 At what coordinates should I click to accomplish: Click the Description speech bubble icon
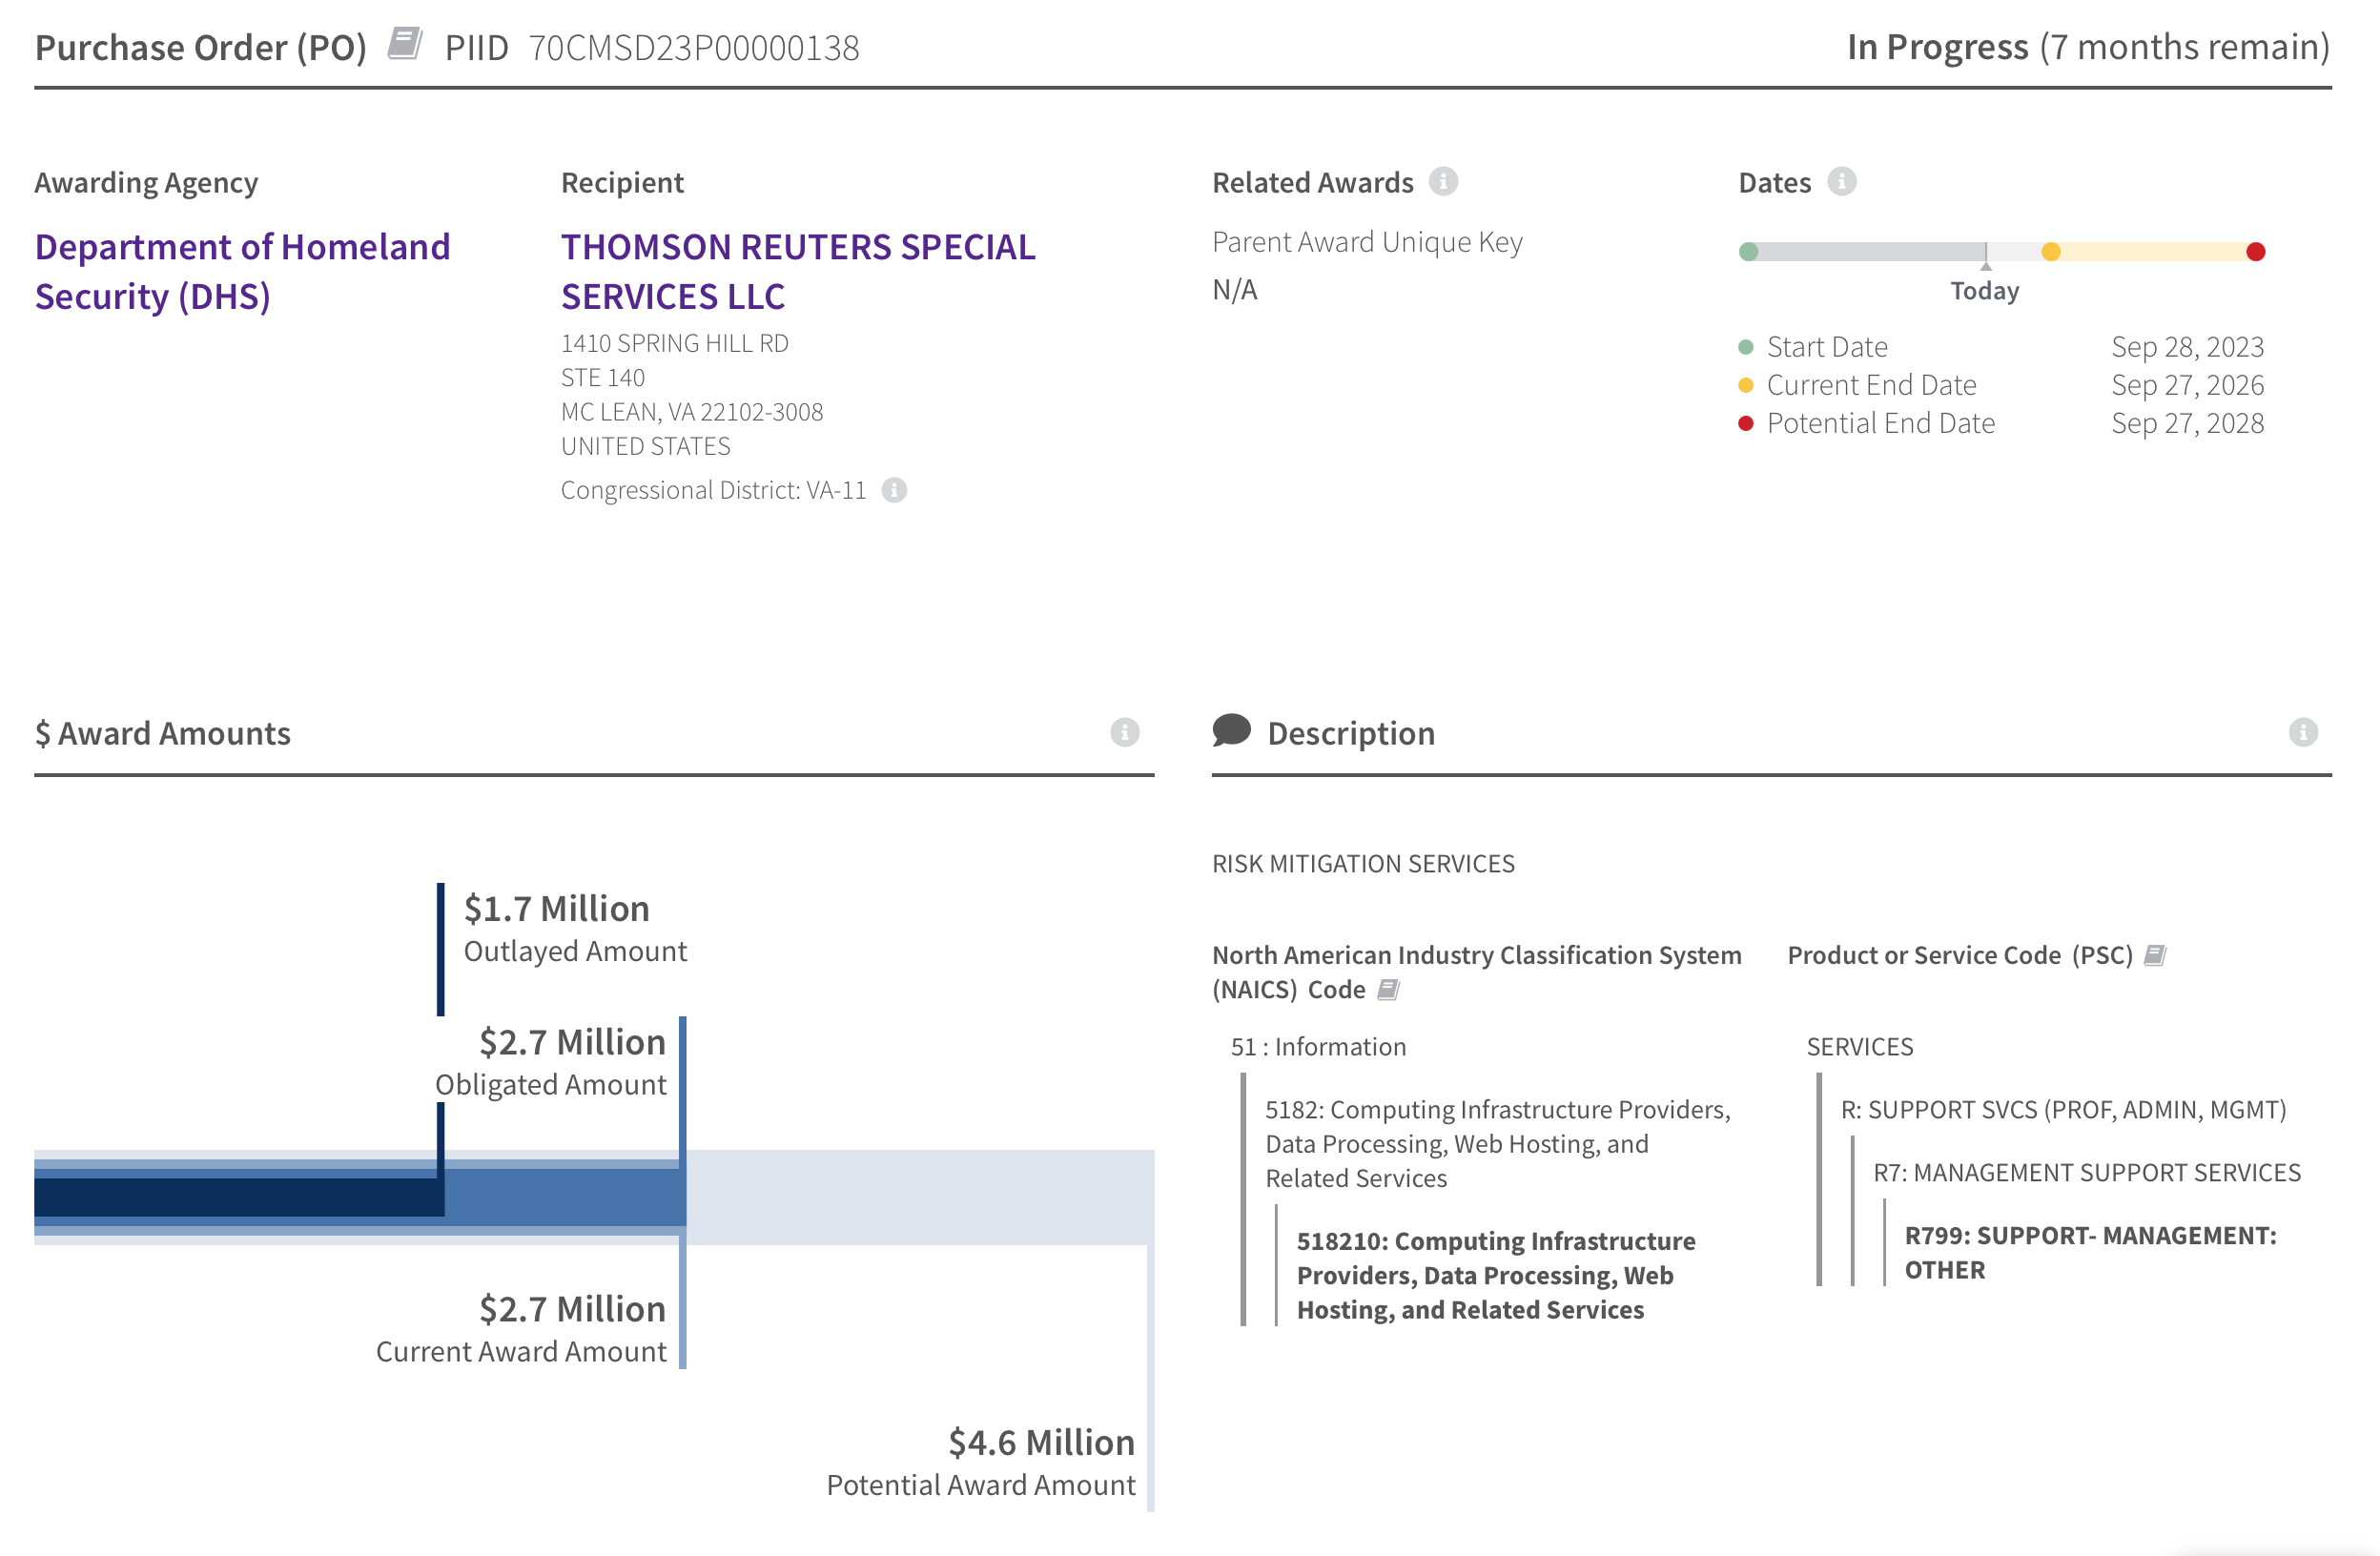[1231, 731]
